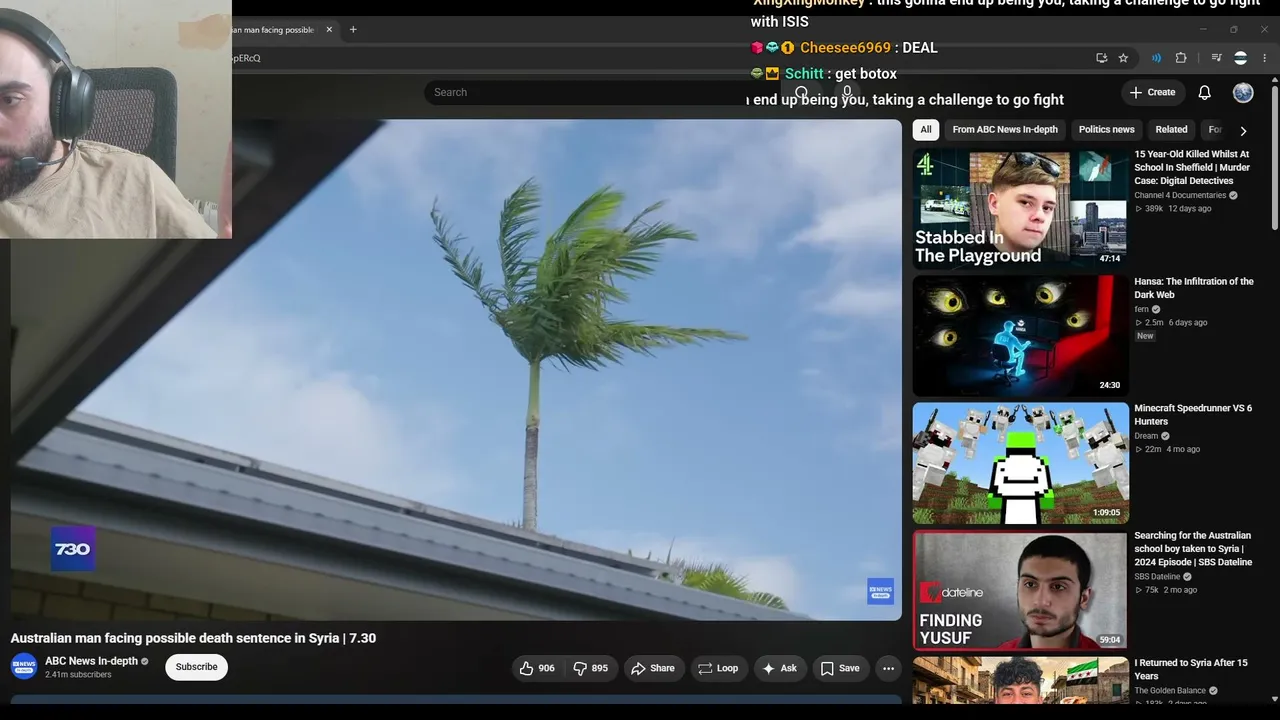Viewport: 1280px width, 720px height.
Task: Click the install app icon in address bar
Action: 1102,58
